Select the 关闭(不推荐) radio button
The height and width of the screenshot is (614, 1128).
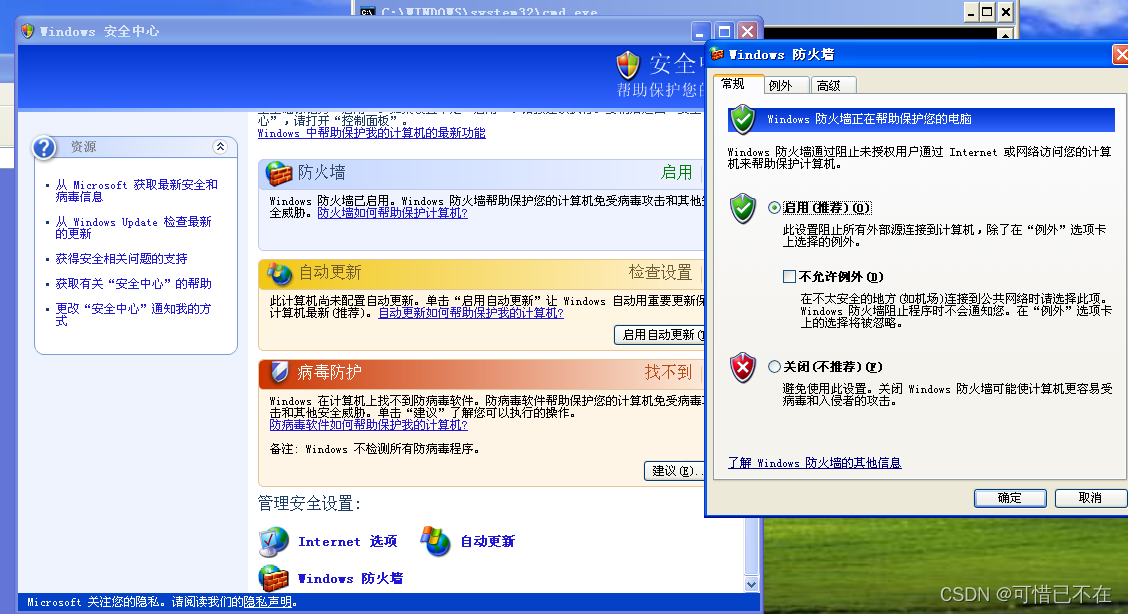pyautogui.click(x=775, y=366)
